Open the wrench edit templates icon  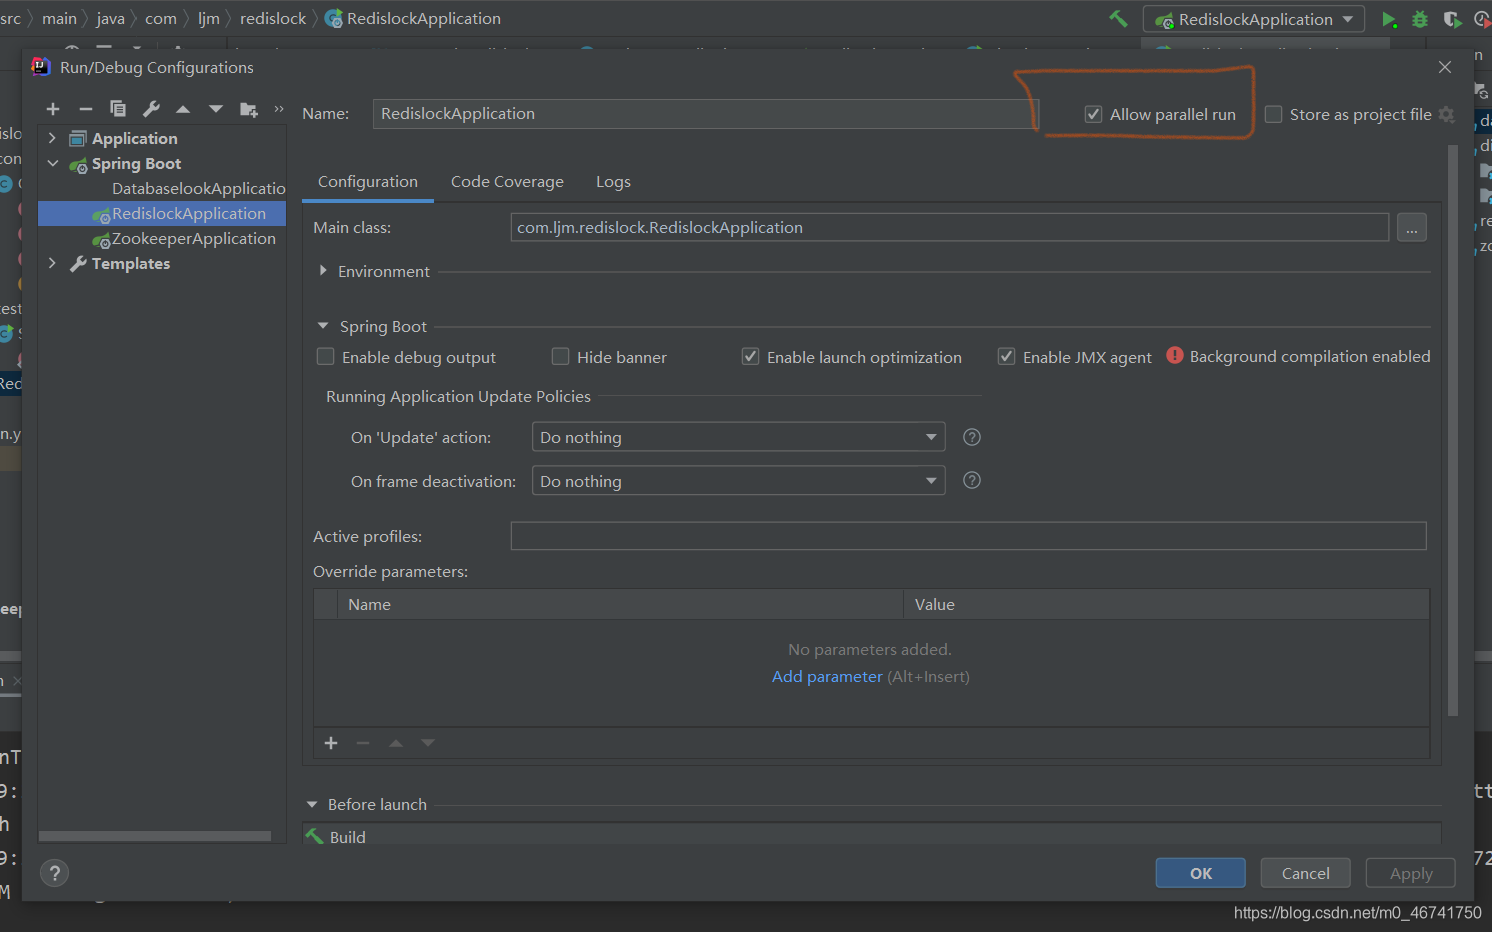151,109
